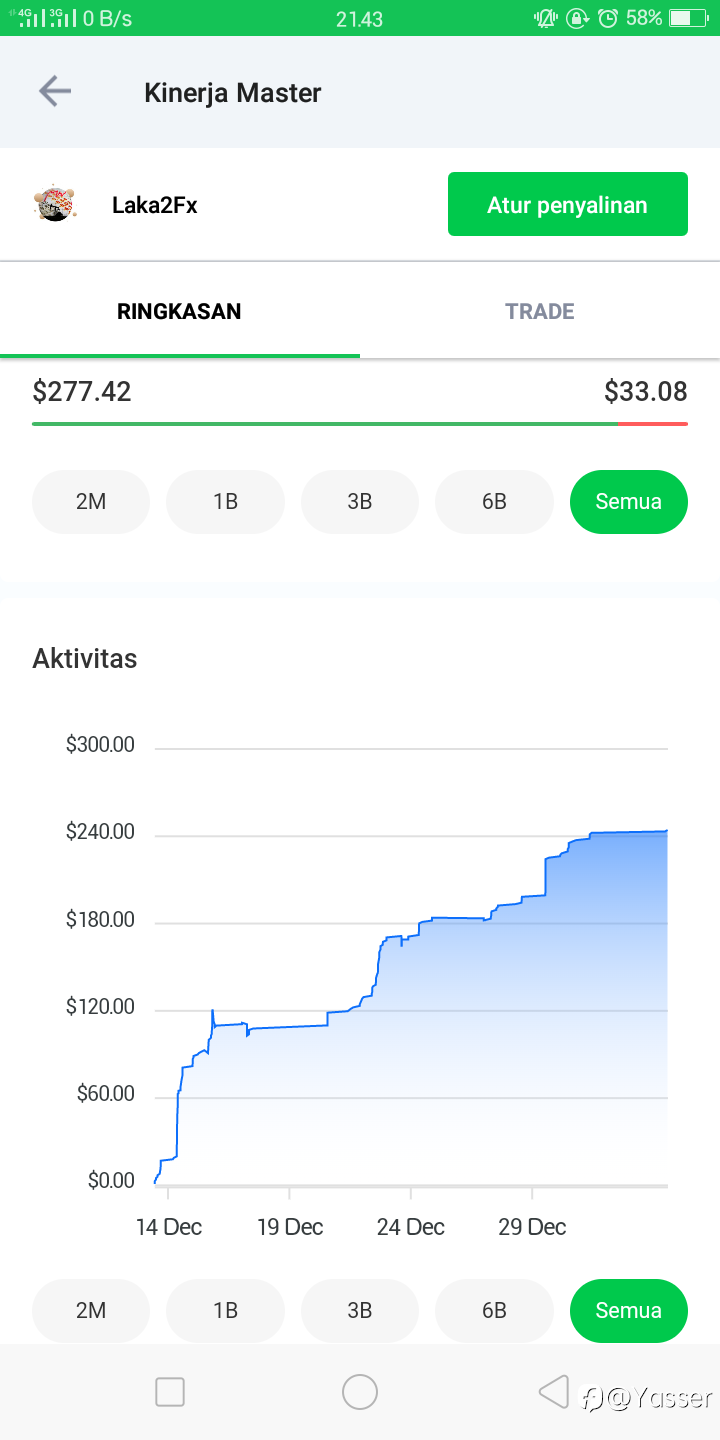Tap the back arrow icon

55,92
